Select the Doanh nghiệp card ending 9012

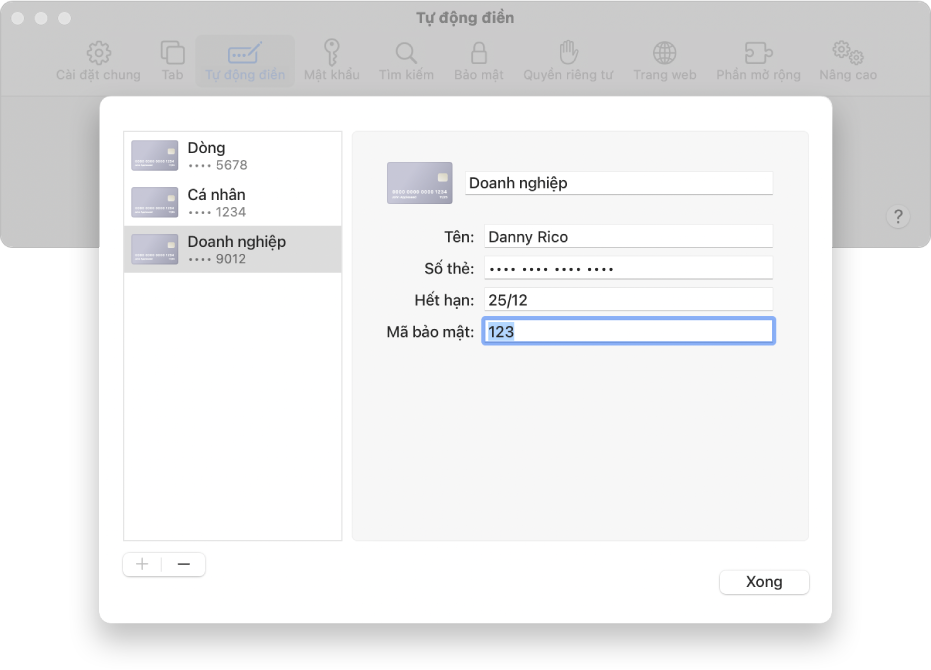233,249
